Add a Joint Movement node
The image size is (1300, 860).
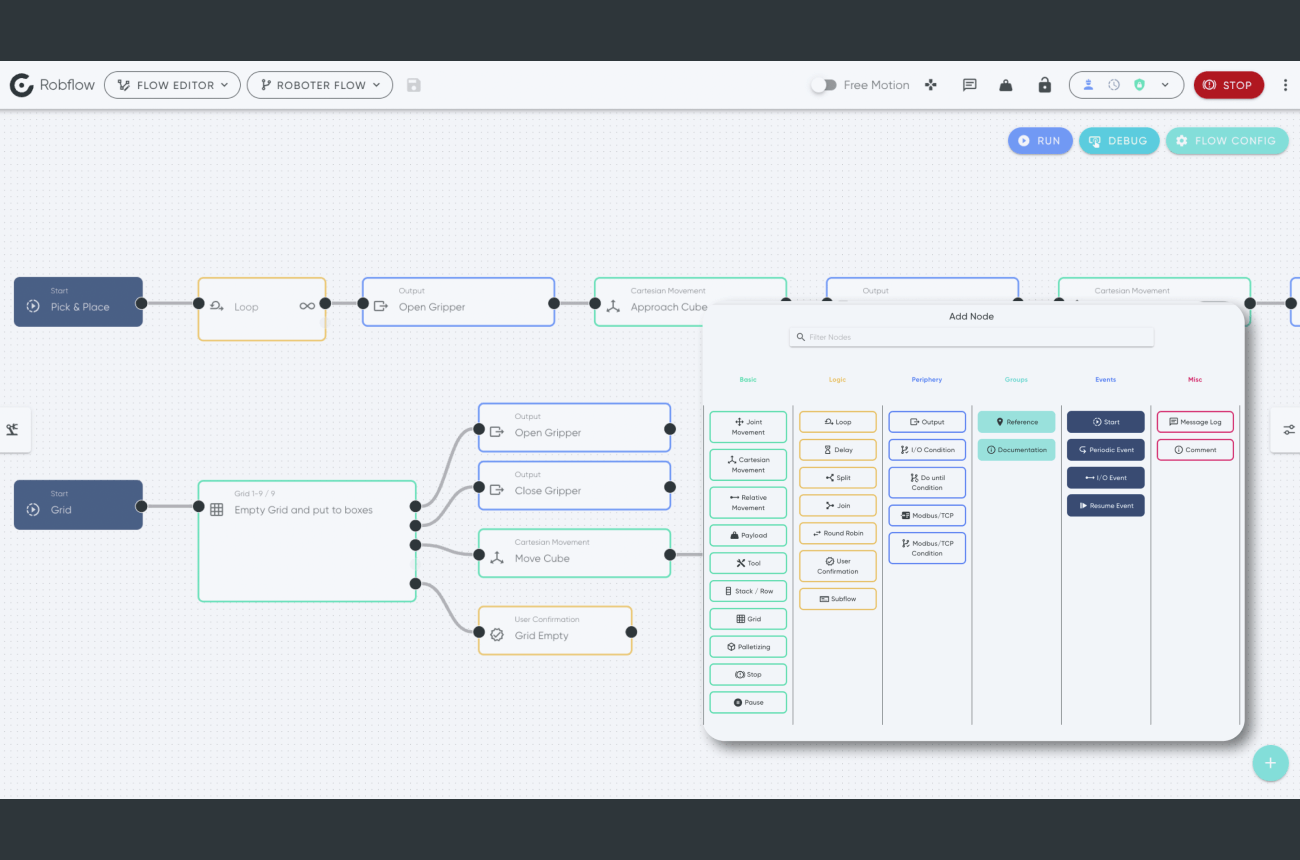pyautogui.click(x=748, y=426)
